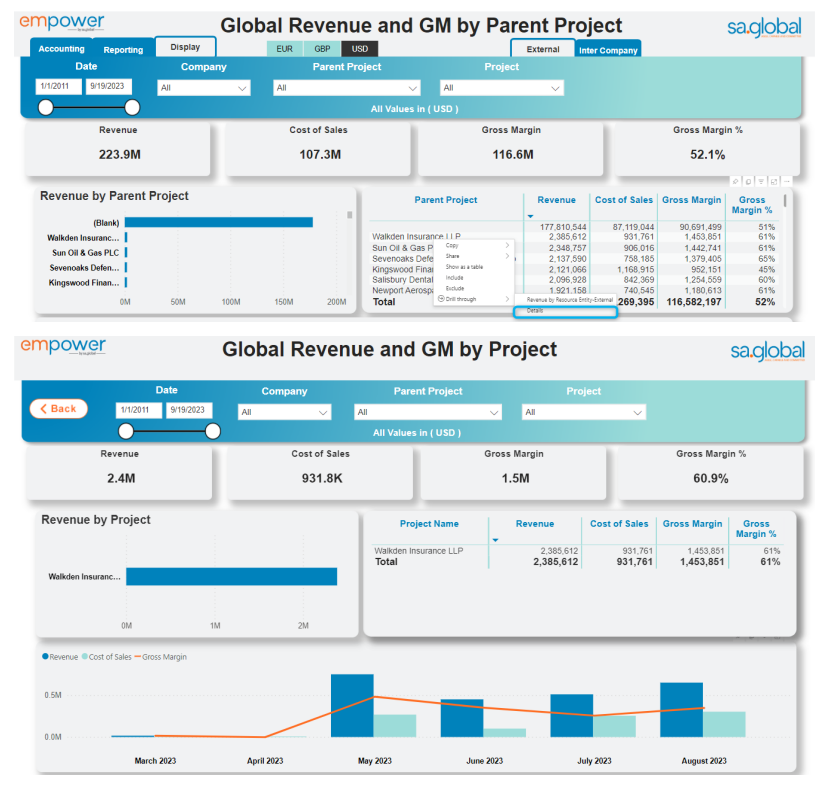Click the Sun Oil & Gas PLC chart label
The width and height of the screenshot is (815, 787).
[x=85, y=253]
